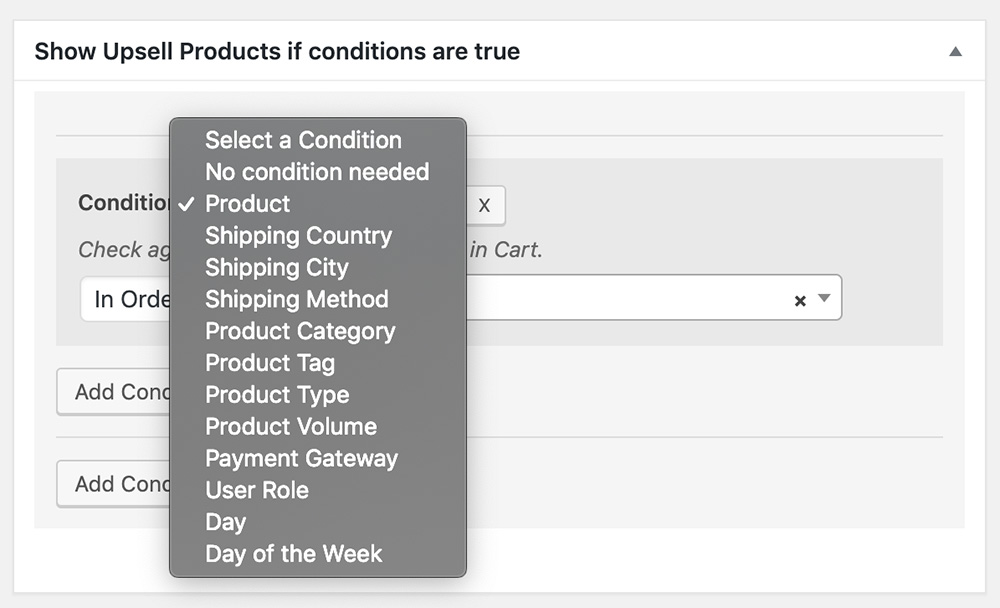The height and width of the screenshot is (608, 1000).
Task: Select "Payment Gateway" condition
Action: pos(301,458)
